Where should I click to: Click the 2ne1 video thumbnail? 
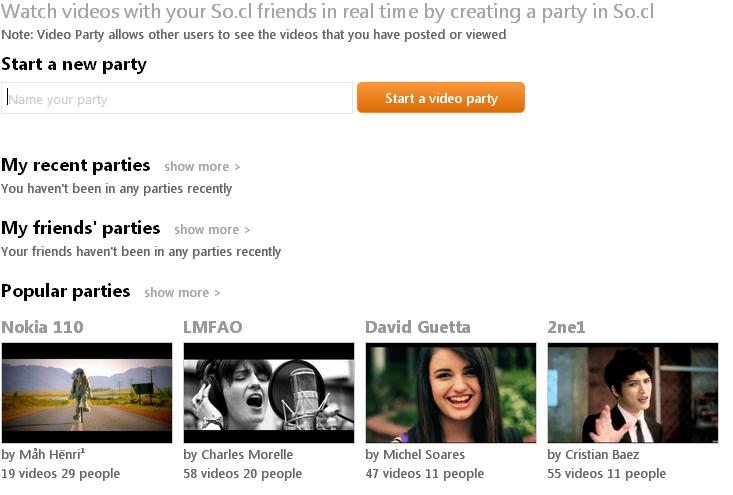[x=633, y=393]
